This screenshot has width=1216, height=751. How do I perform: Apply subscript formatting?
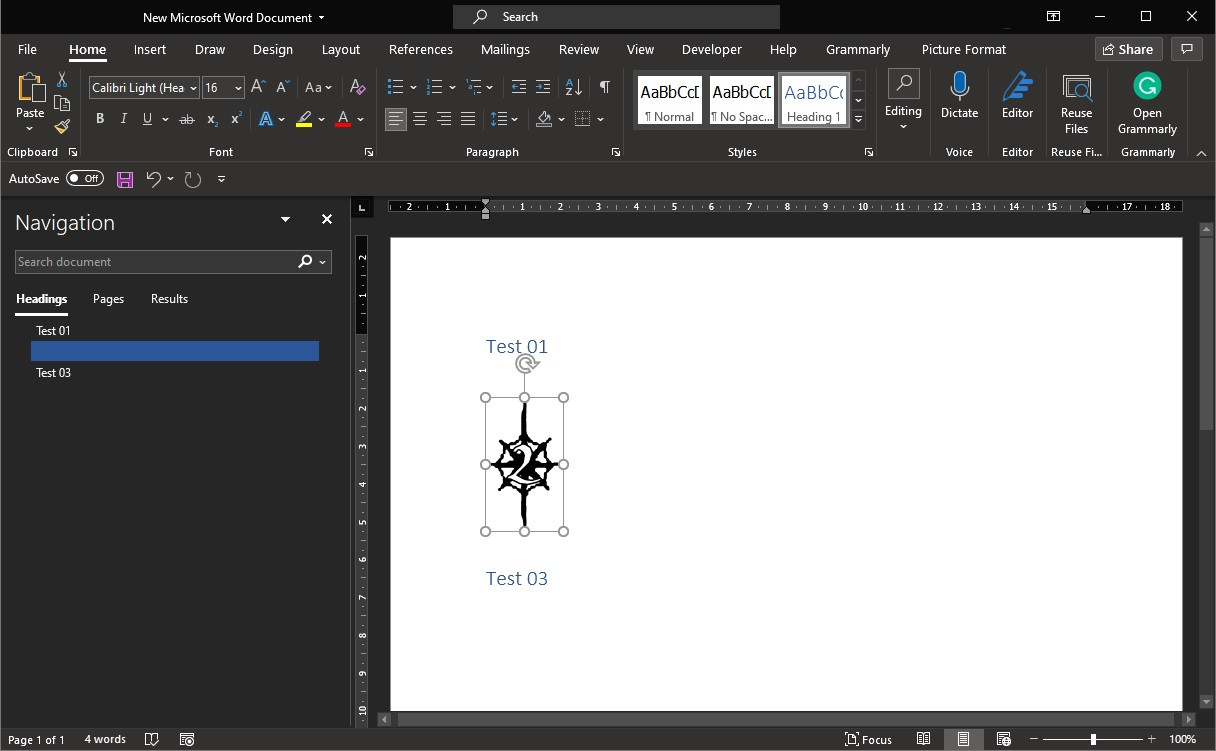212,119
